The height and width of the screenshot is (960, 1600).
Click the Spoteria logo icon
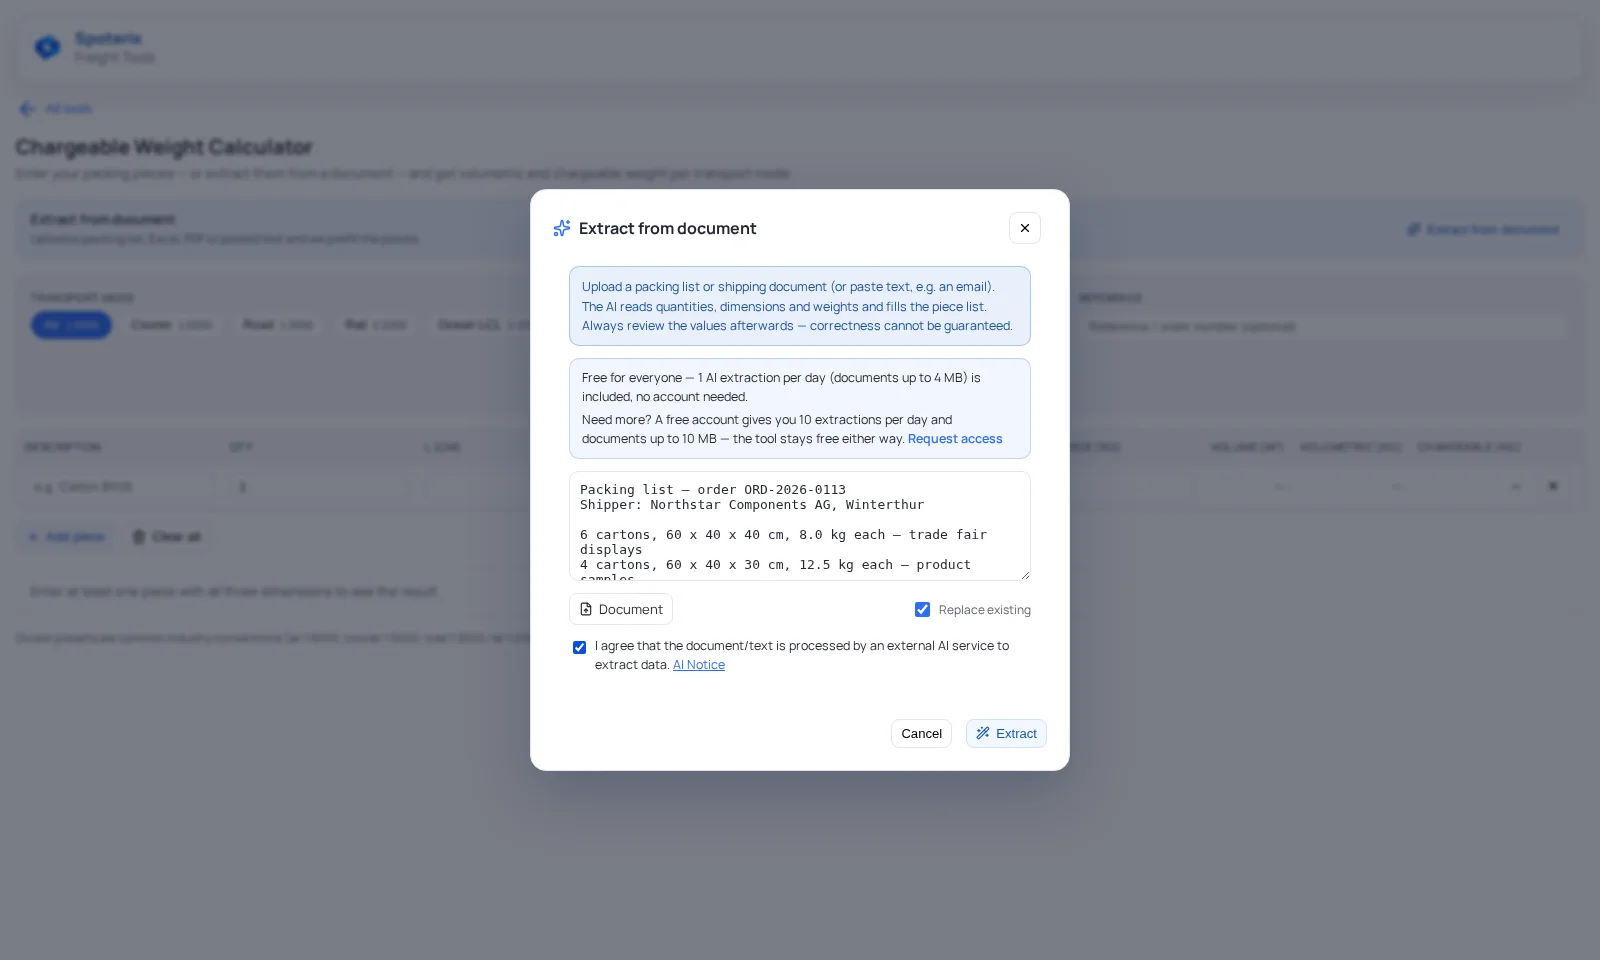tap(47, 47)
